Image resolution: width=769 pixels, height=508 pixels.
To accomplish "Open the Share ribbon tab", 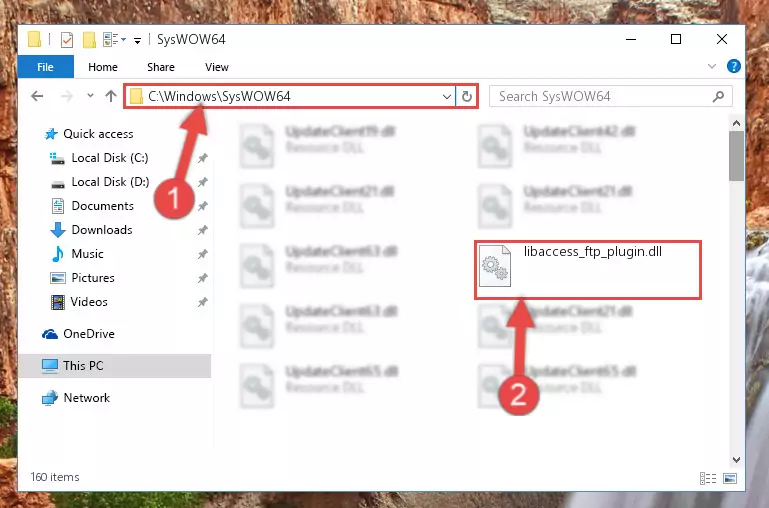I will coord(160,67).
